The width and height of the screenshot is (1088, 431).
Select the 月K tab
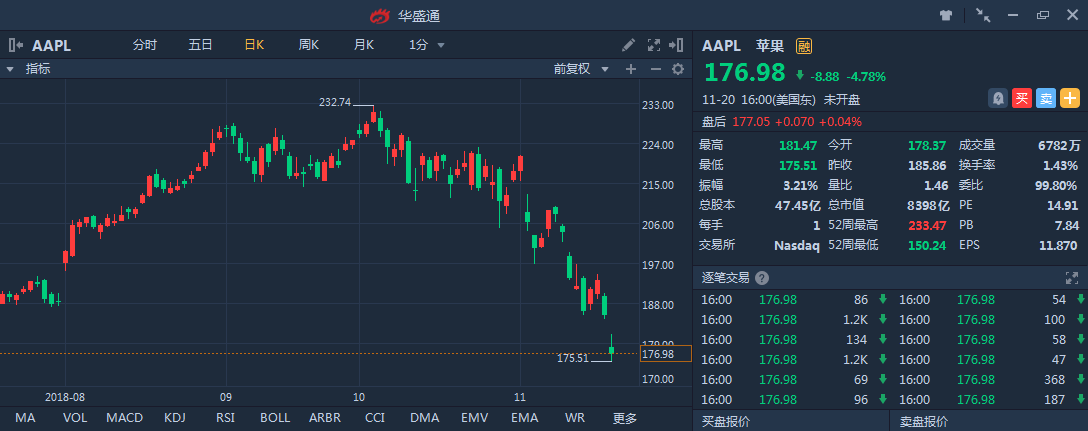(x=364, y=45)
